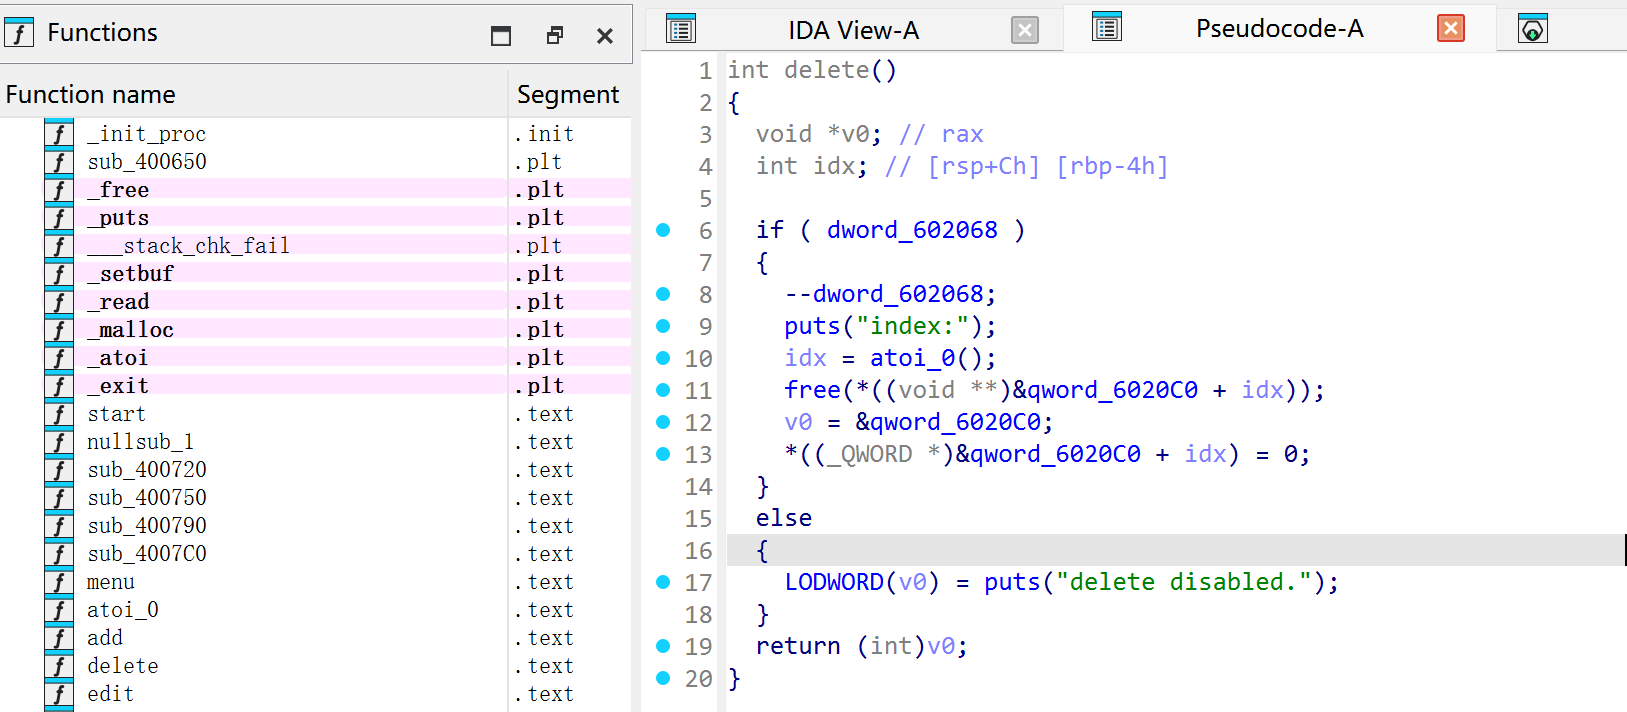Sort by Function name column header

pos(254,94)
